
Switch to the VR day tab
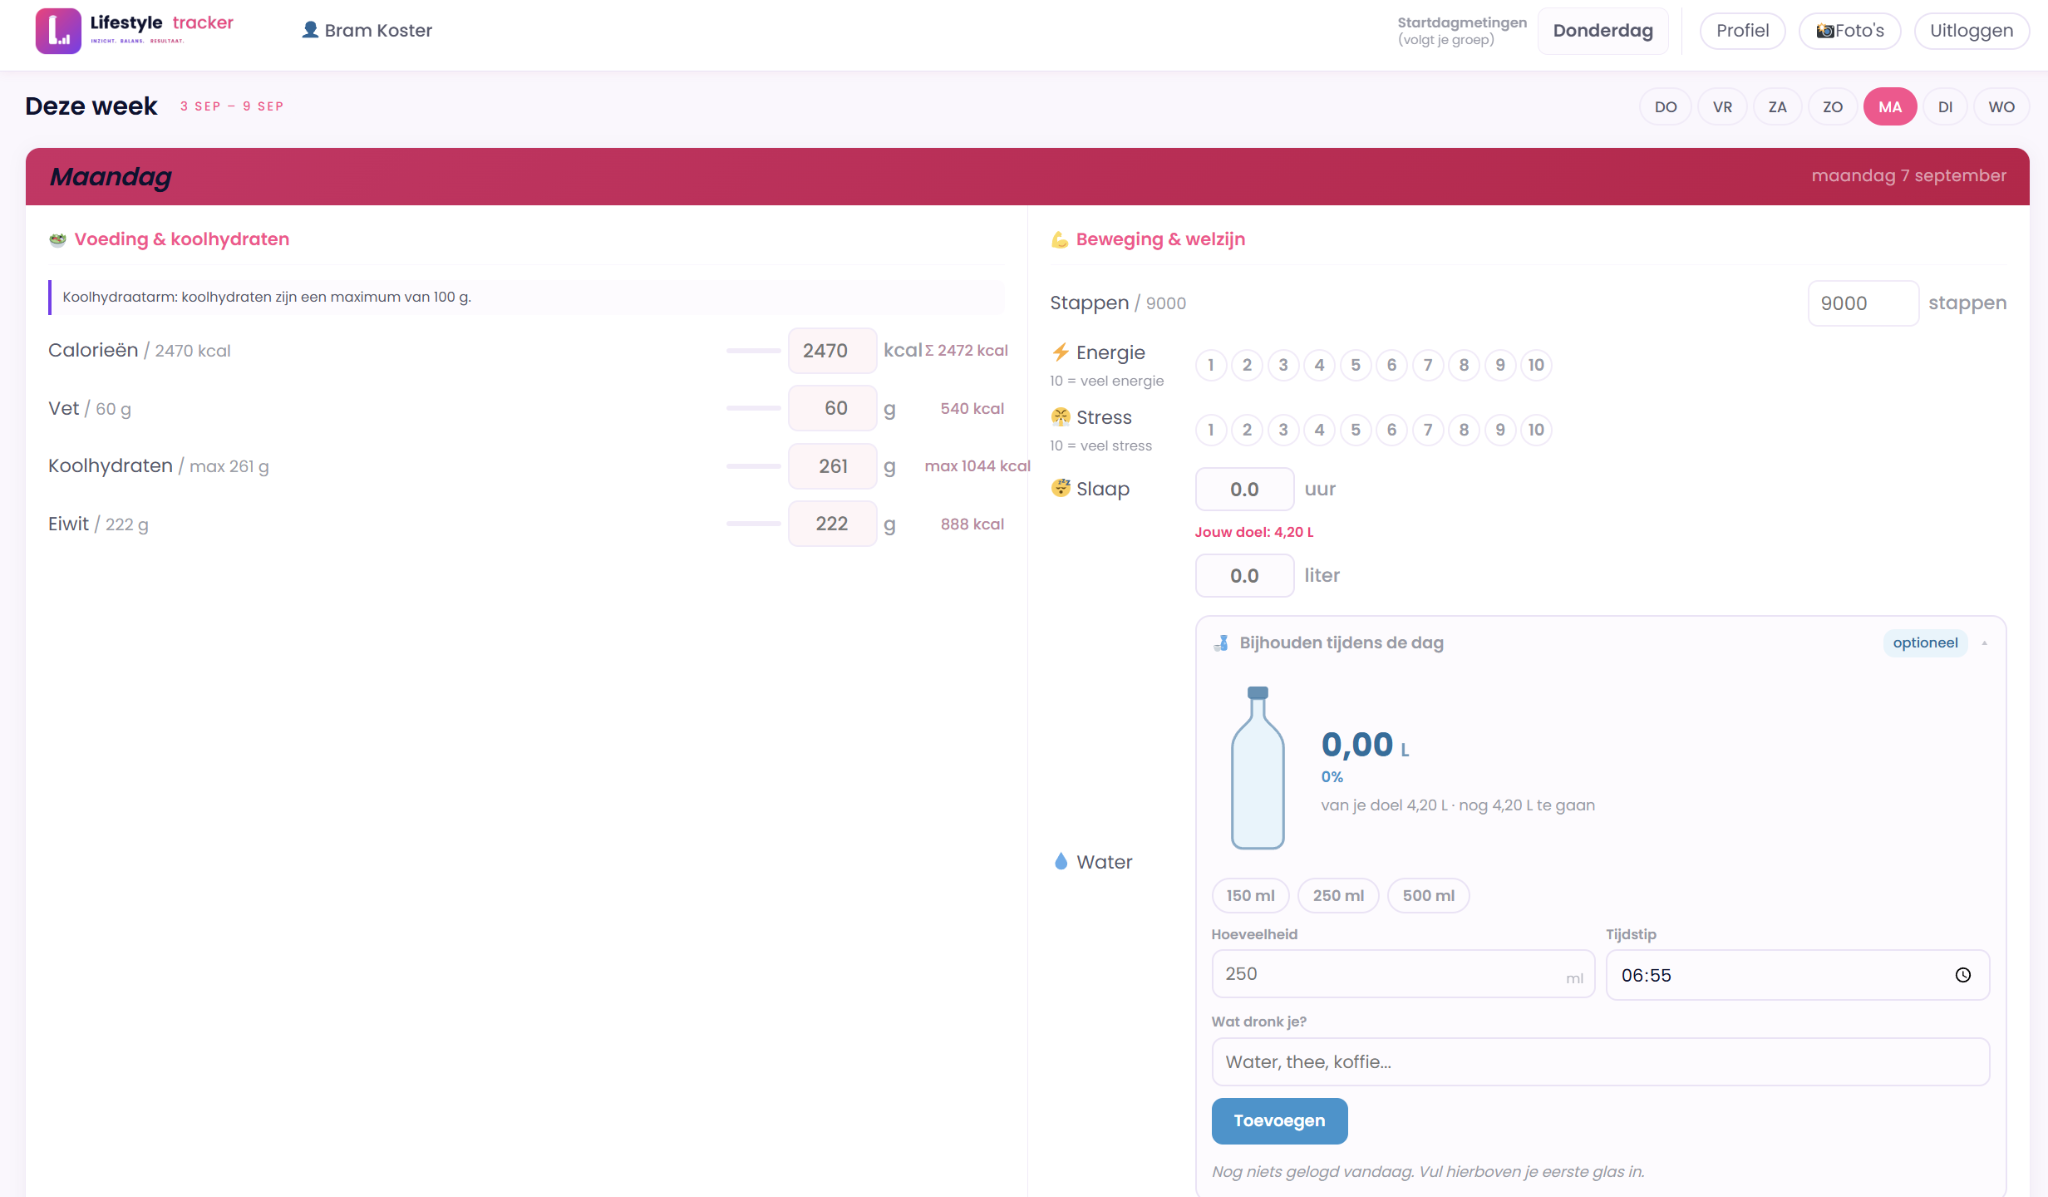(1722, 107)
